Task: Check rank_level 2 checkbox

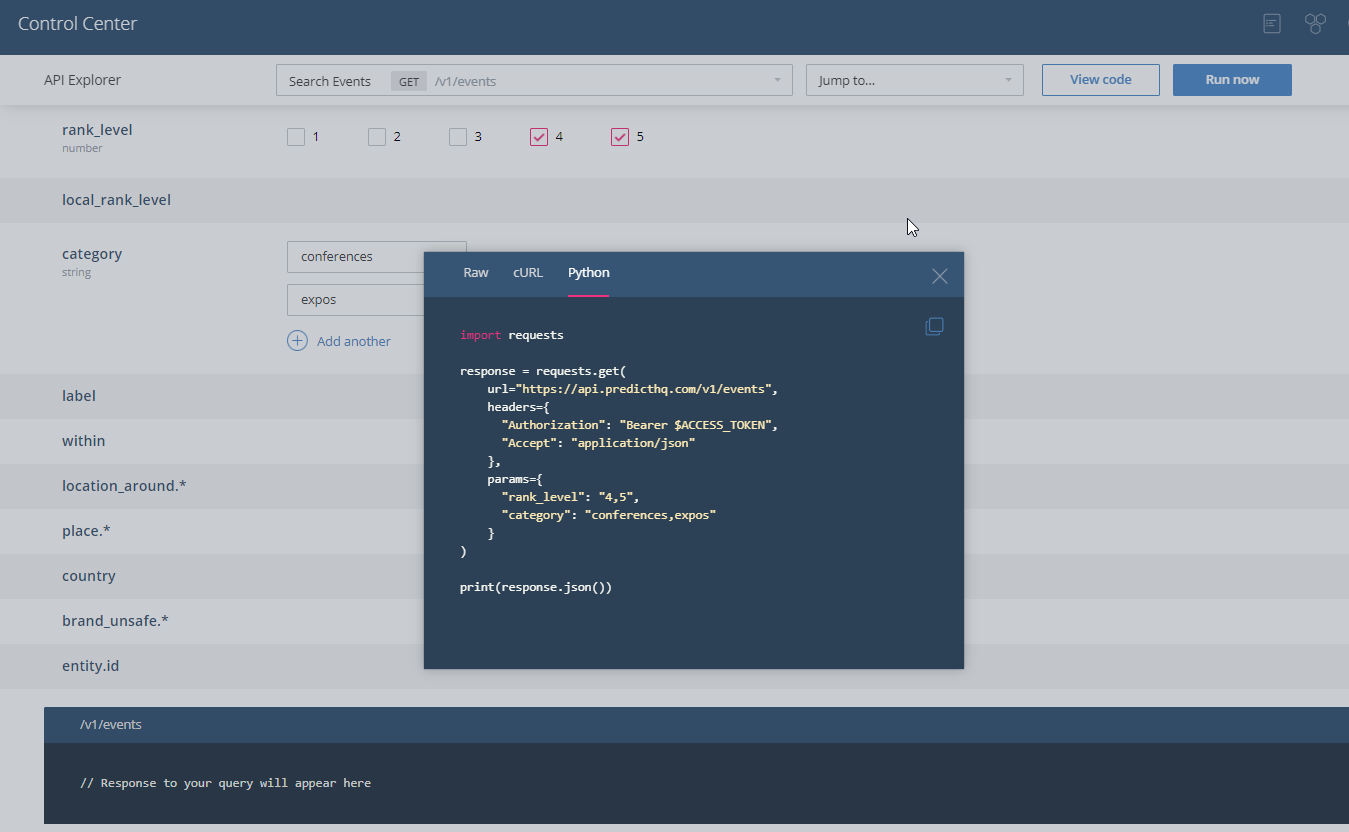Action: tap(377, 137)
